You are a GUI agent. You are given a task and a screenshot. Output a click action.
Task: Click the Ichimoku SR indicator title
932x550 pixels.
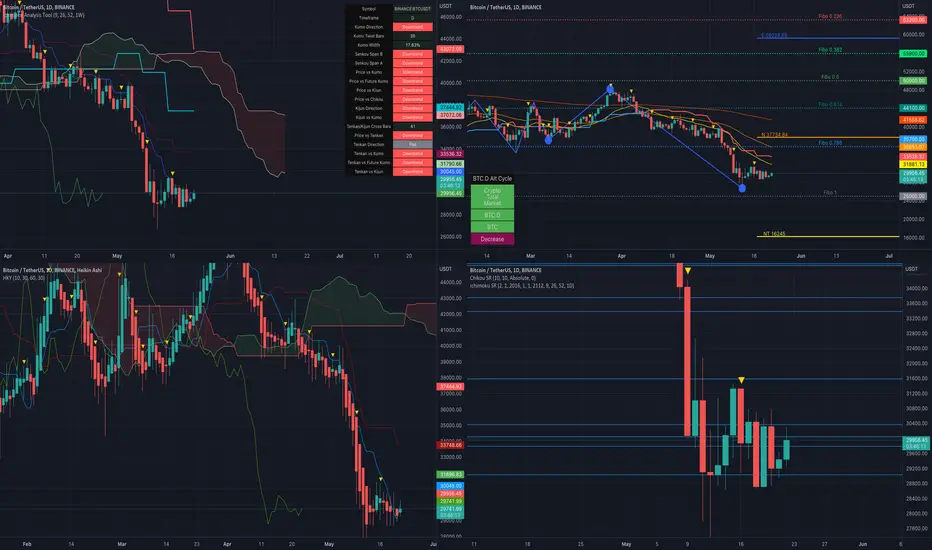coord(522,285)
